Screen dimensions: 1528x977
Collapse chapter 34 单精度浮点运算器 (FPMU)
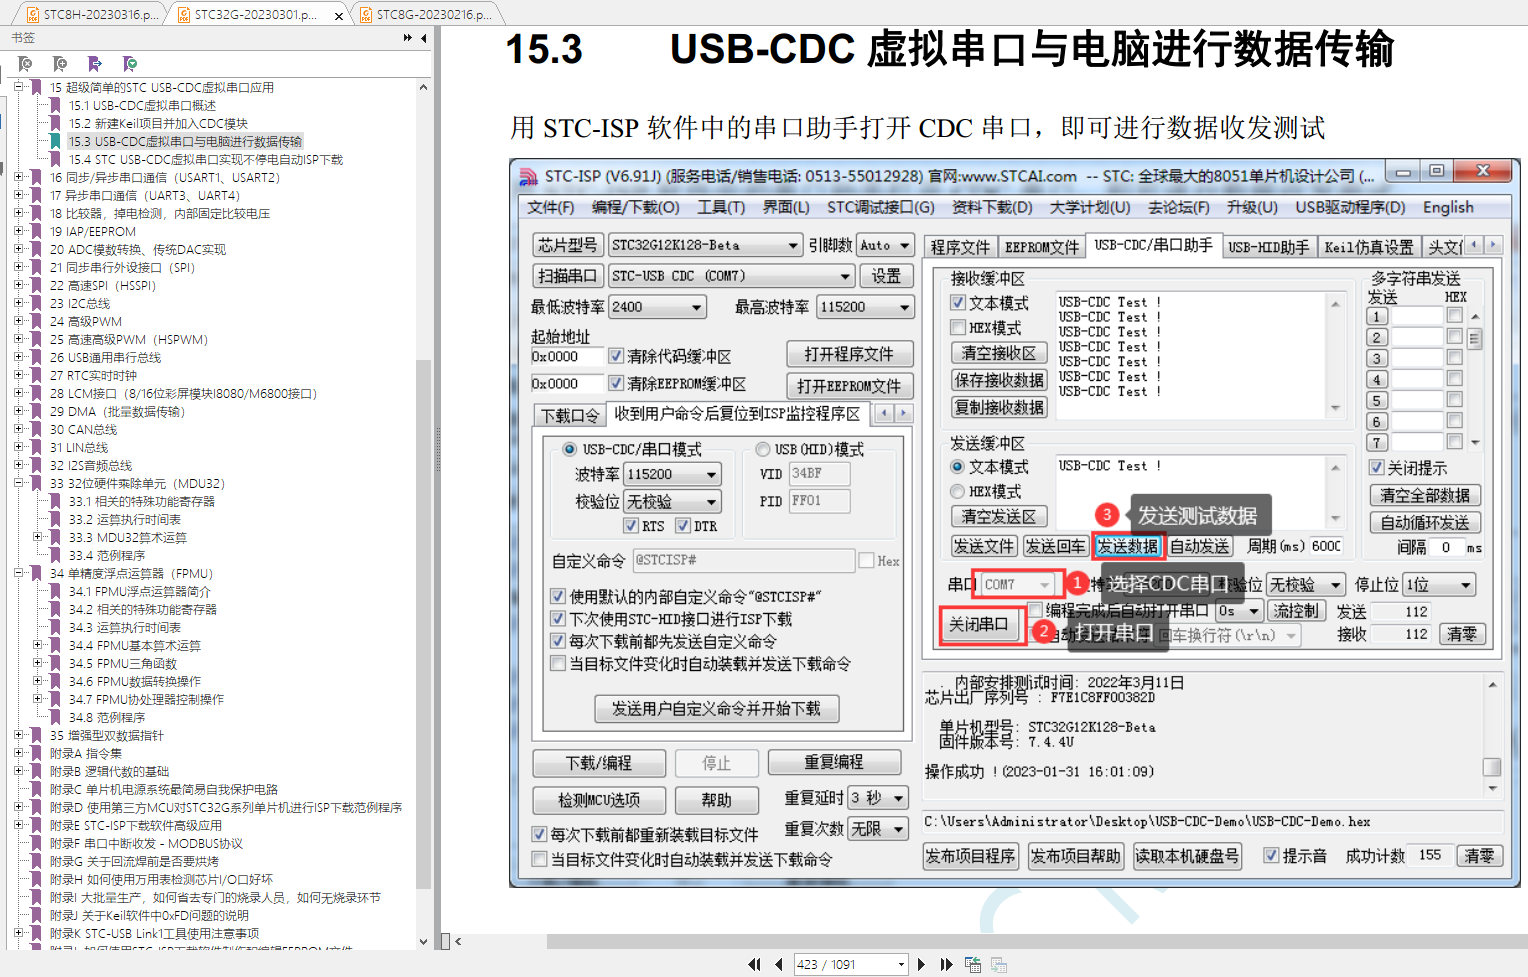(x=18, y=573)
